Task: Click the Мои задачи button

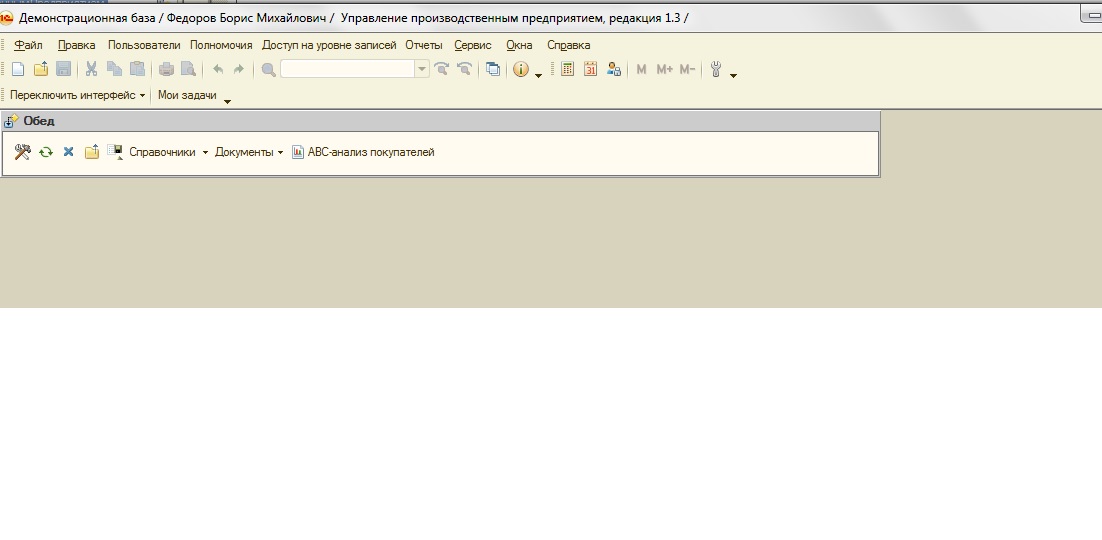Action: [187, 95]
